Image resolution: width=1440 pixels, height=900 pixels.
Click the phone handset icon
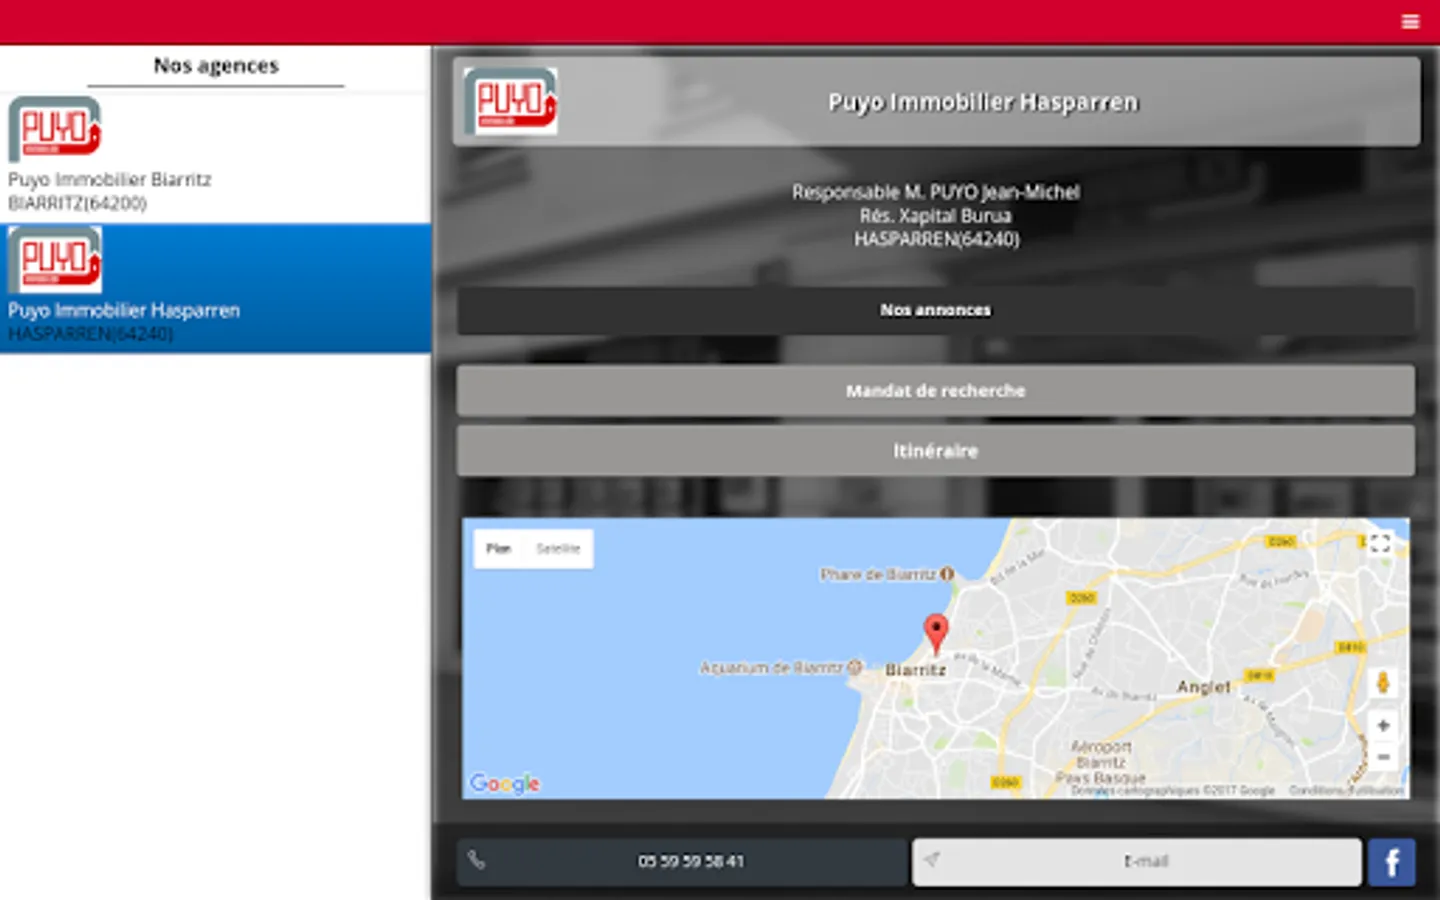point(476,860)
